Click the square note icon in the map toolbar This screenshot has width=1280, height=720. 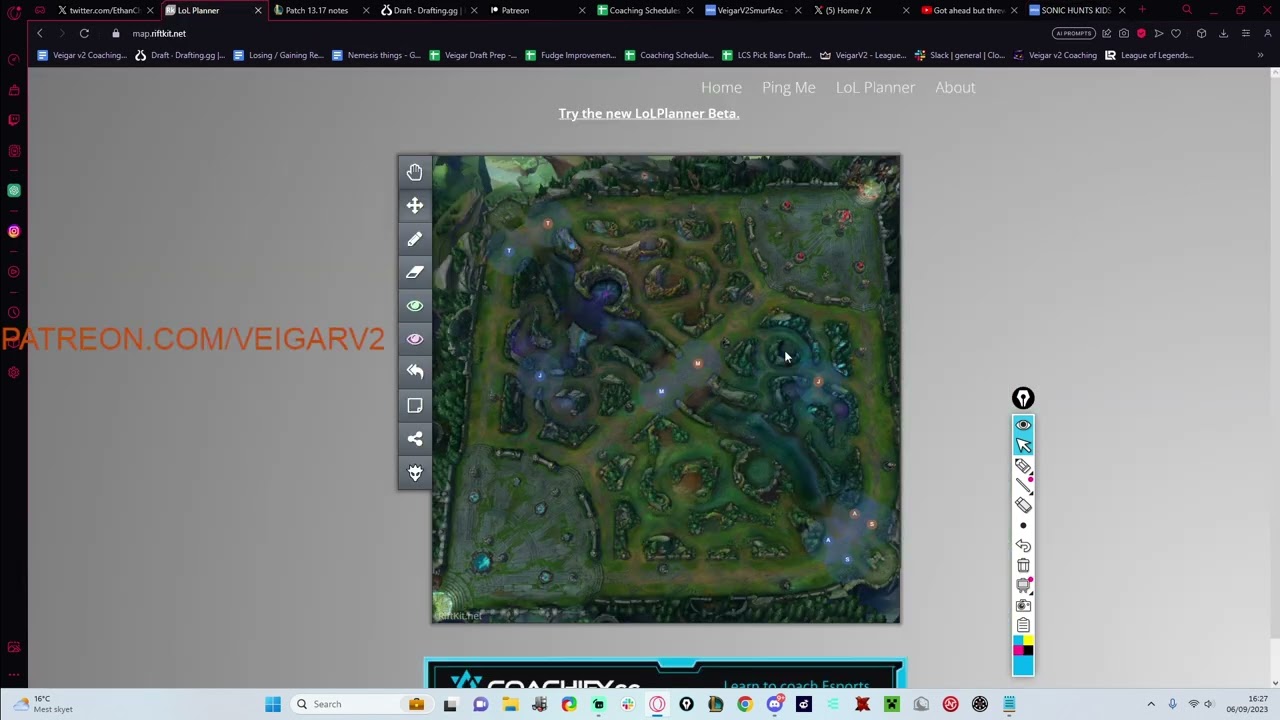pos(415,405)
